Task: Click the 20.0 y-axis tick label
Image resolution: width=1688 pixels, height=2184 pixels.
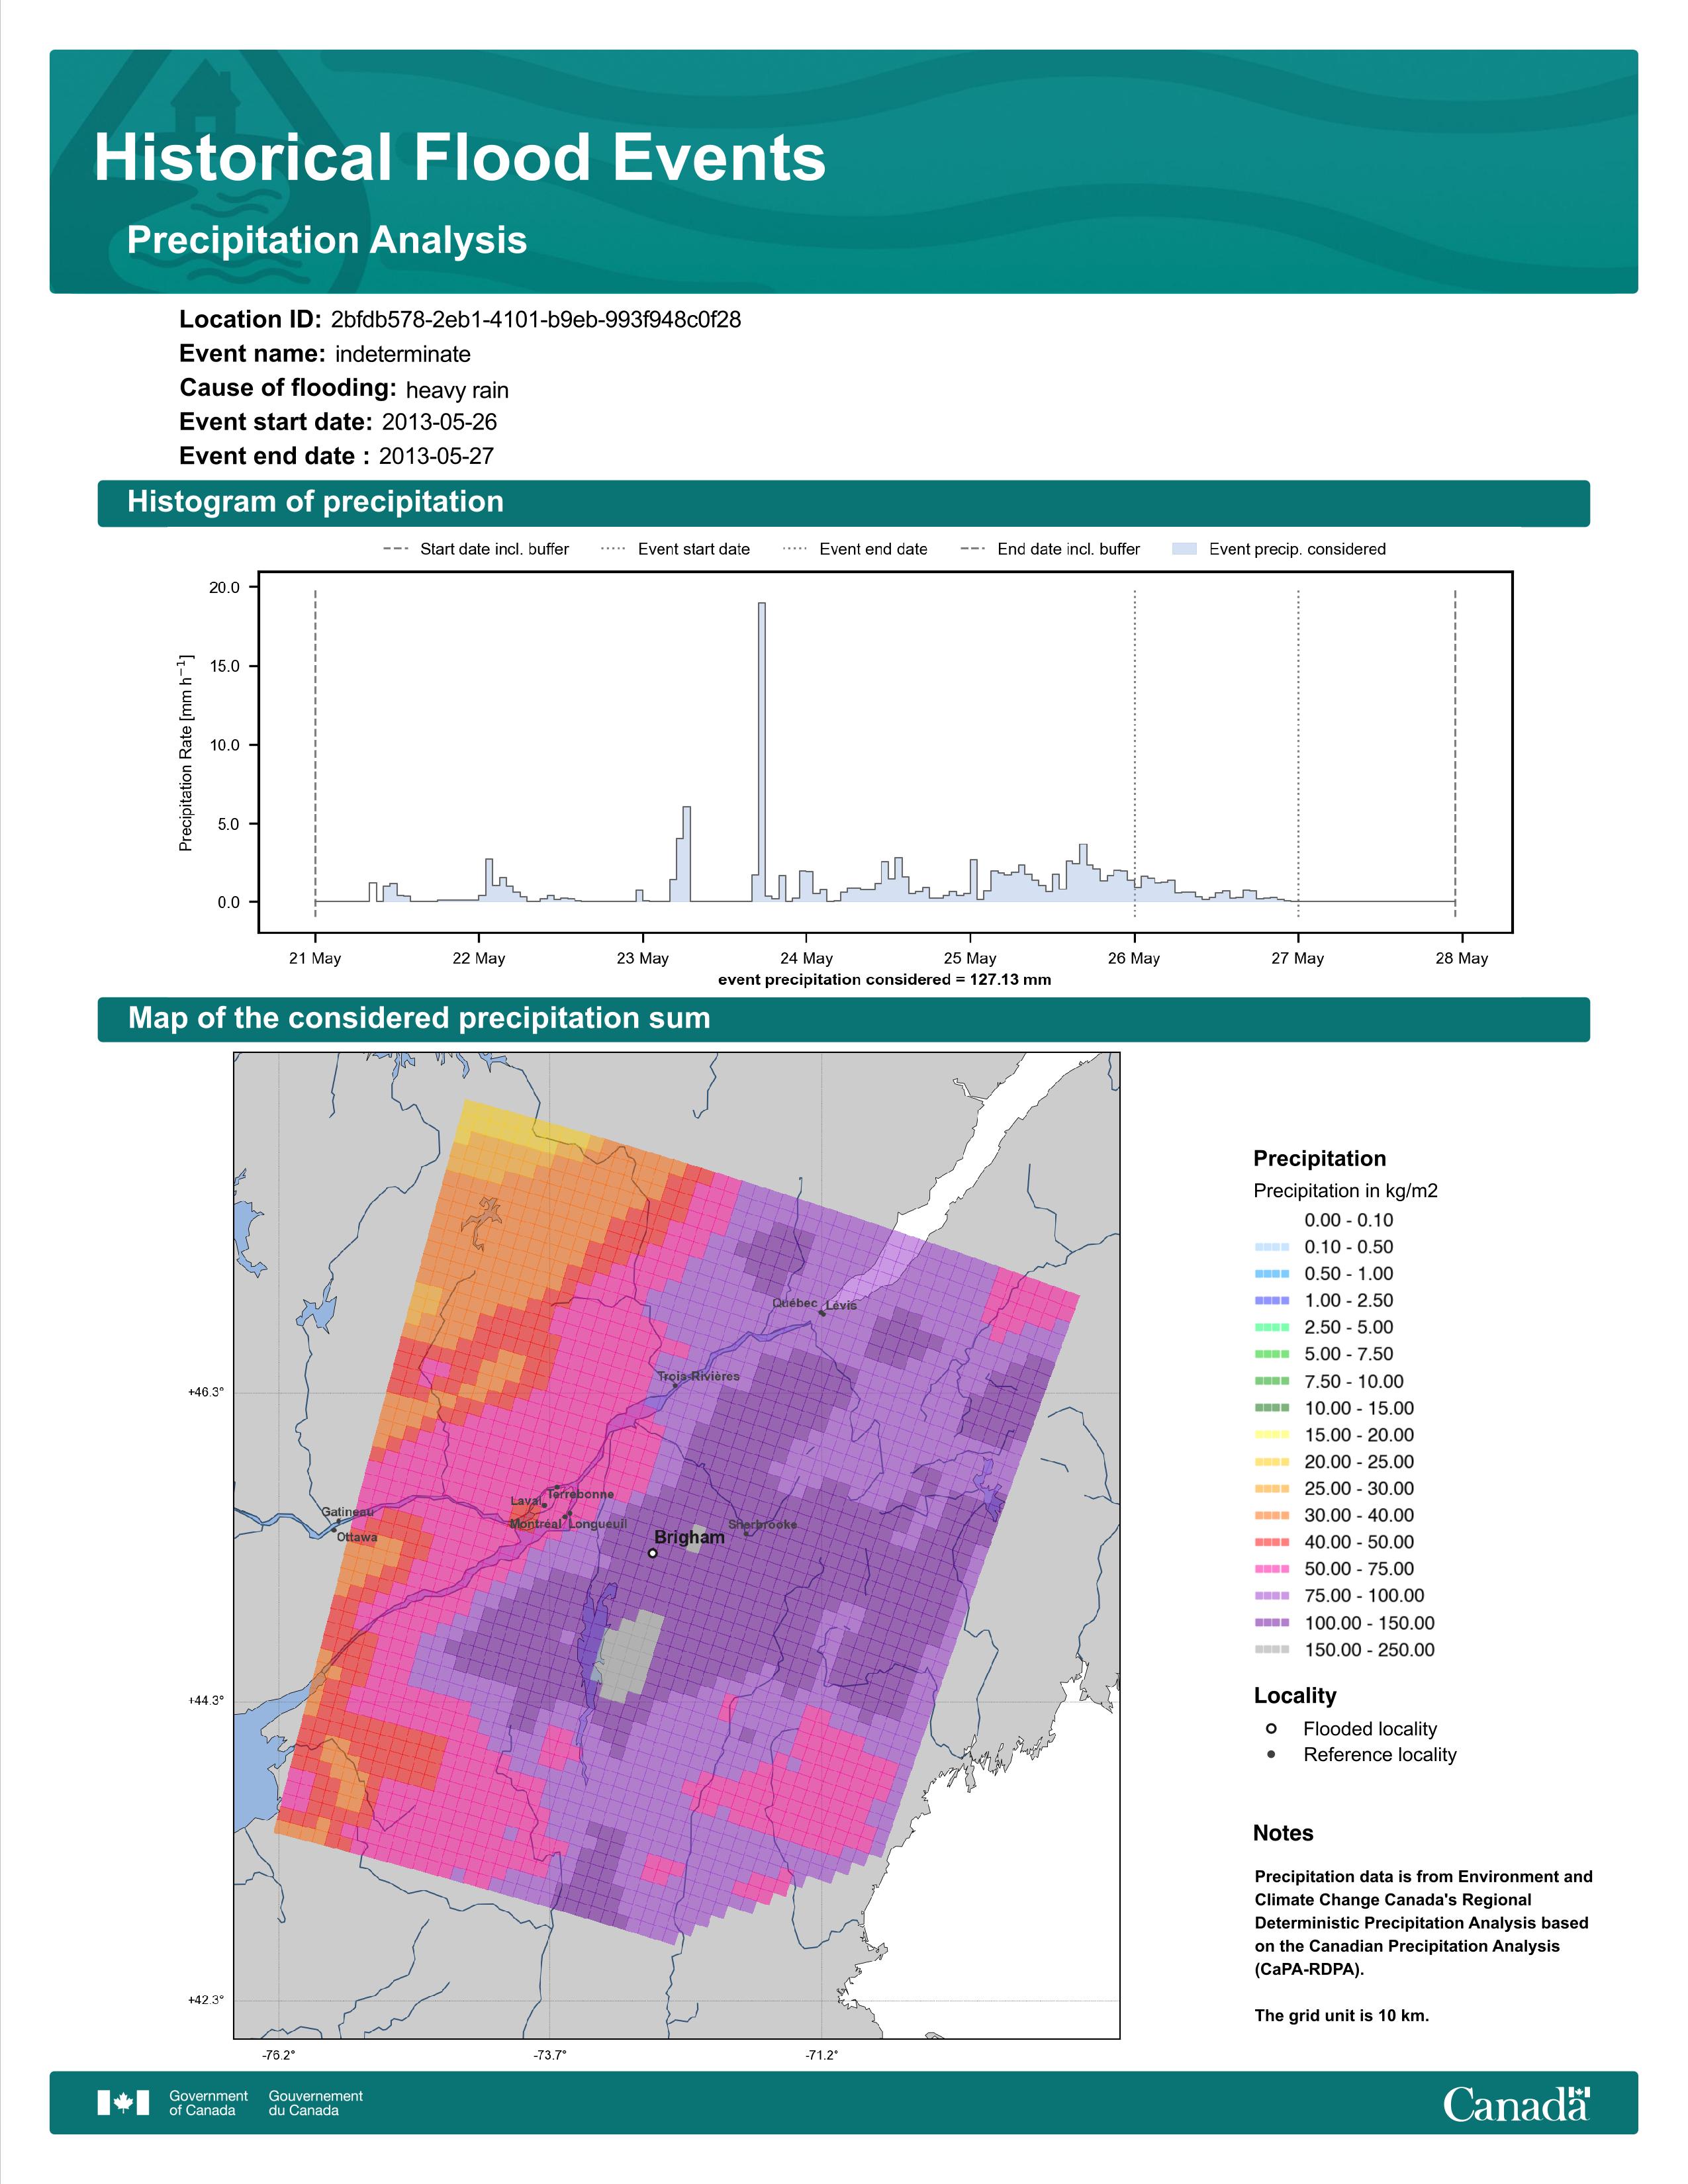Action: pyautogui.click(x=224, y=587)
